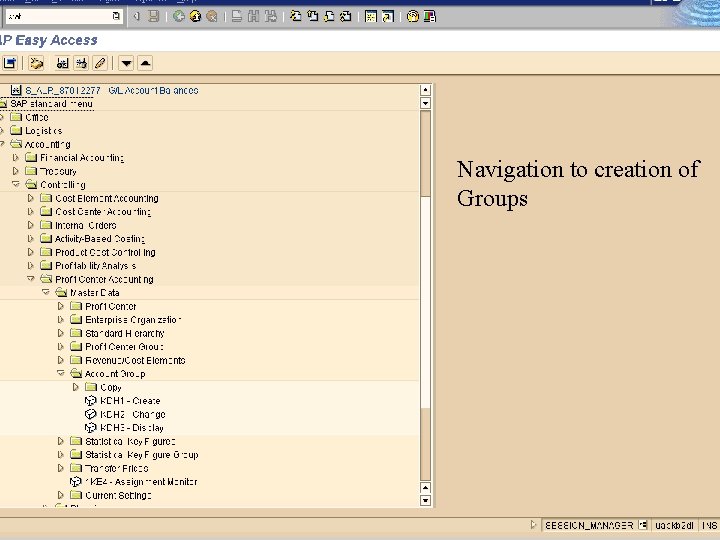Collapse Profit Center Accounting node

click(x=31, y=279)
